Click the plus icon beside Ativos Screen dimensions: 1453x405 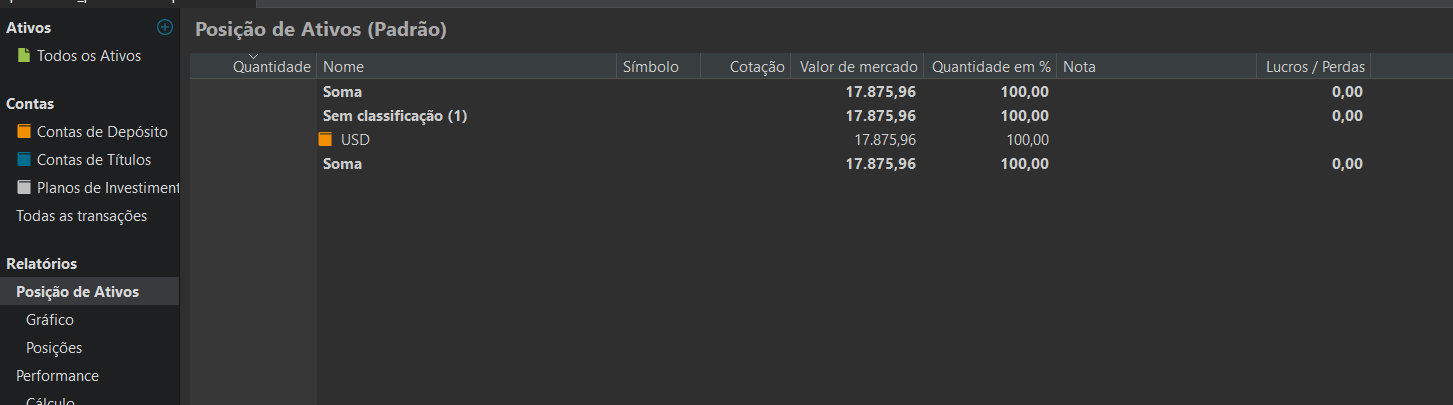coord(165,28)
